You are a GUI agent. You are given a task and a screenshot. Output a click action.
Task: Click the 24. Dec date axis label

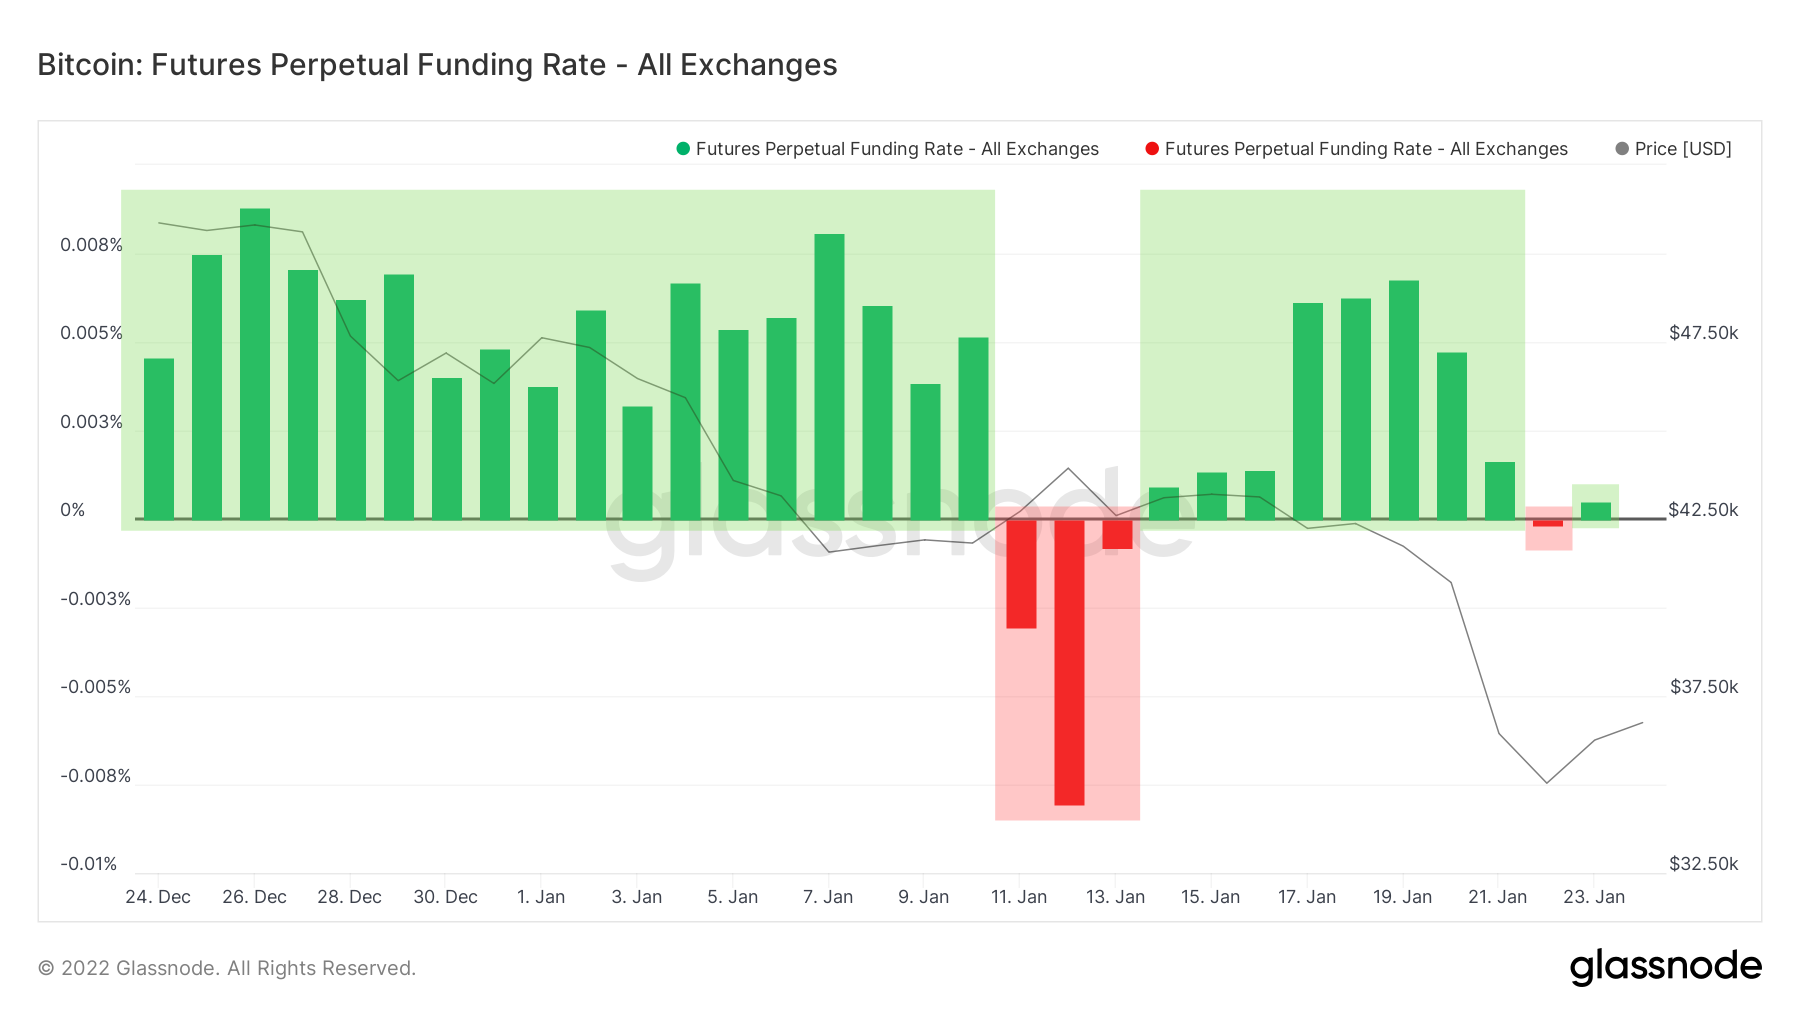coord(158,897)
